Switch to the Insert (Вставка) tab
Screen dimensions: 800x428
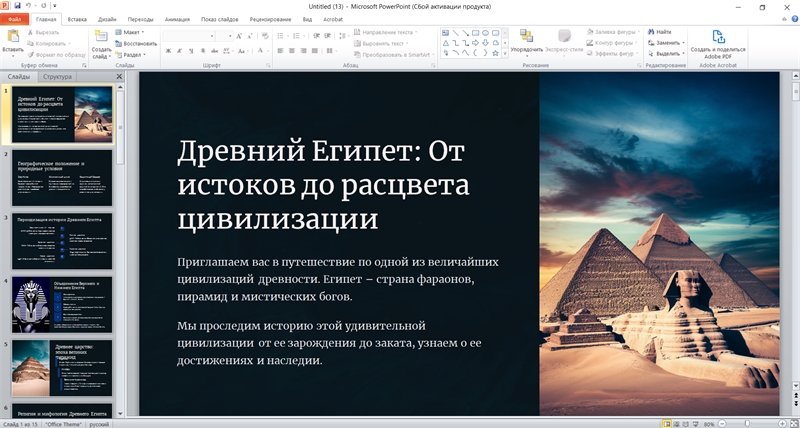77,19
